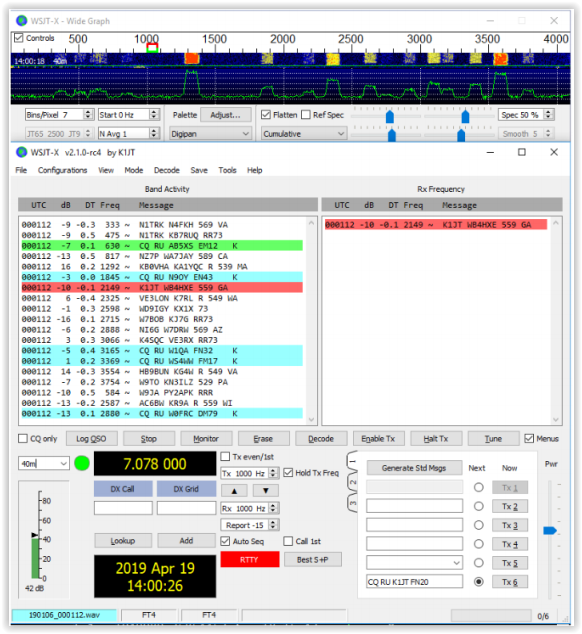Select the Next radio button for Tx 6

click(x=479, y=582)
